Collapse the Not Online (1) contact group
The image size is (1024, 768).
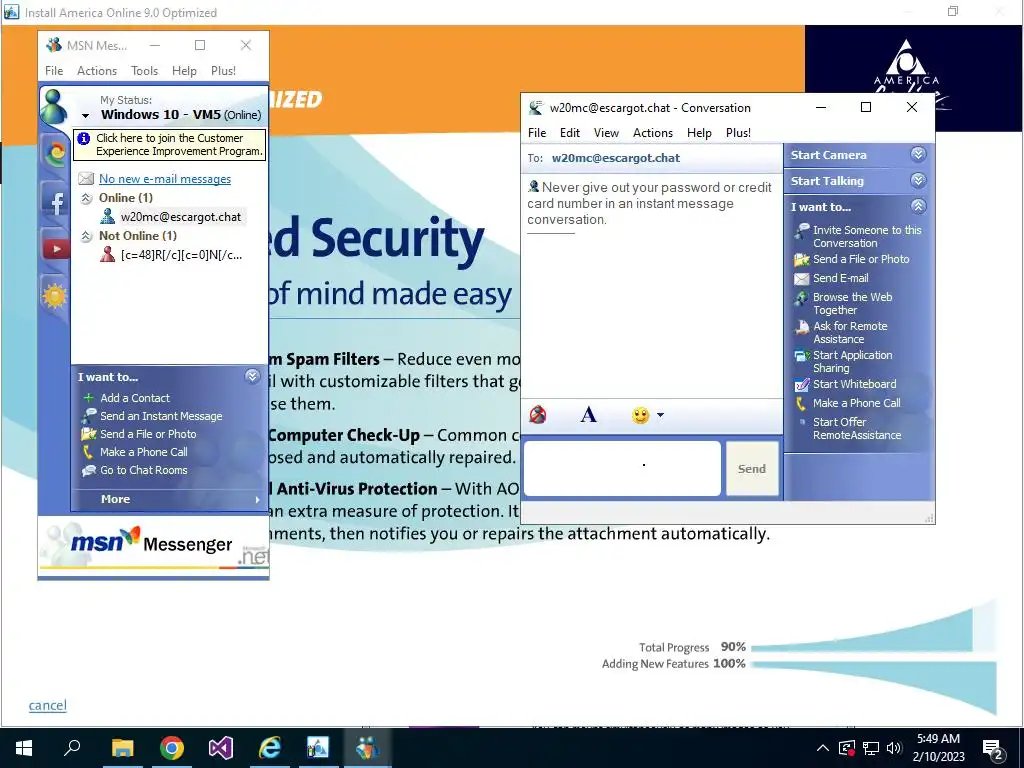(x=86, y=236)
